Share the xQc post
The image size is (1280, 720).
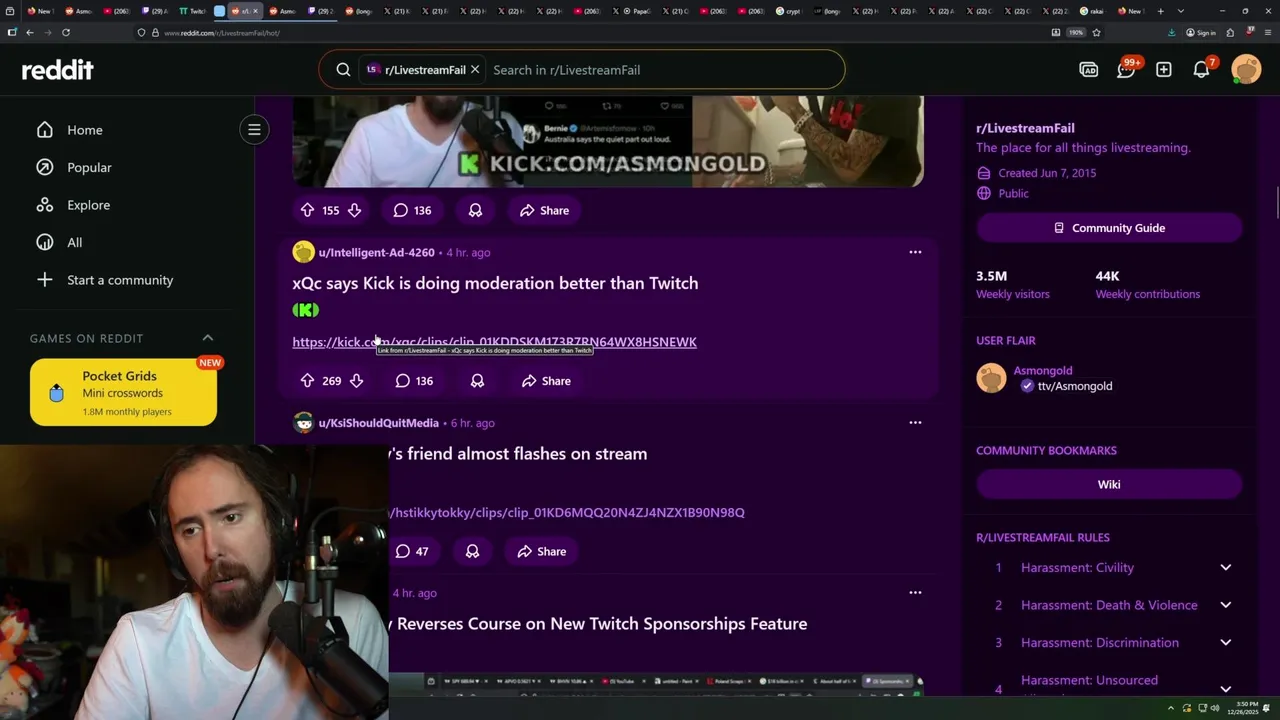click(x=546, y=381)
